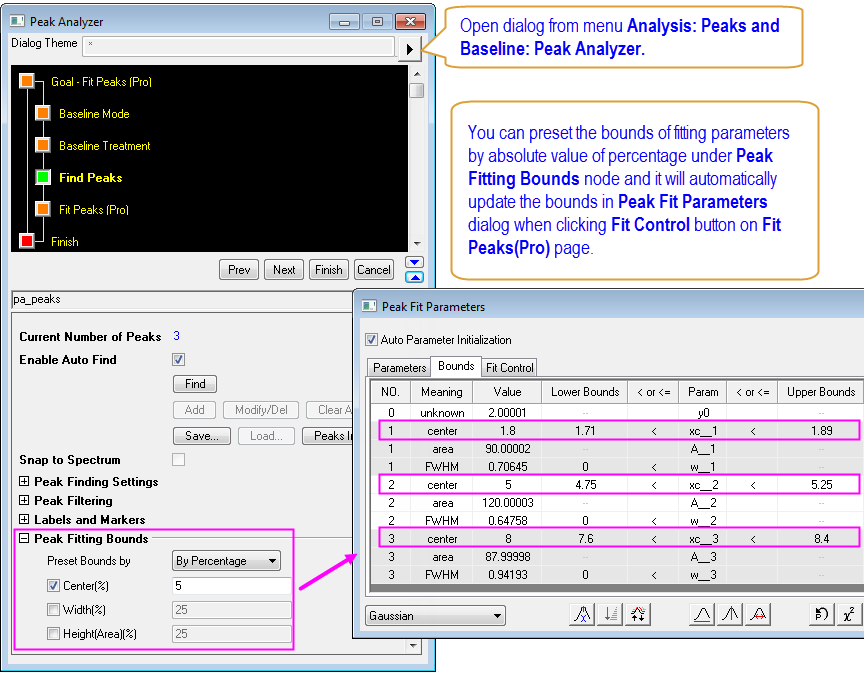Click the scroll-down arrow below the settings panel

[x=413, y=645]
